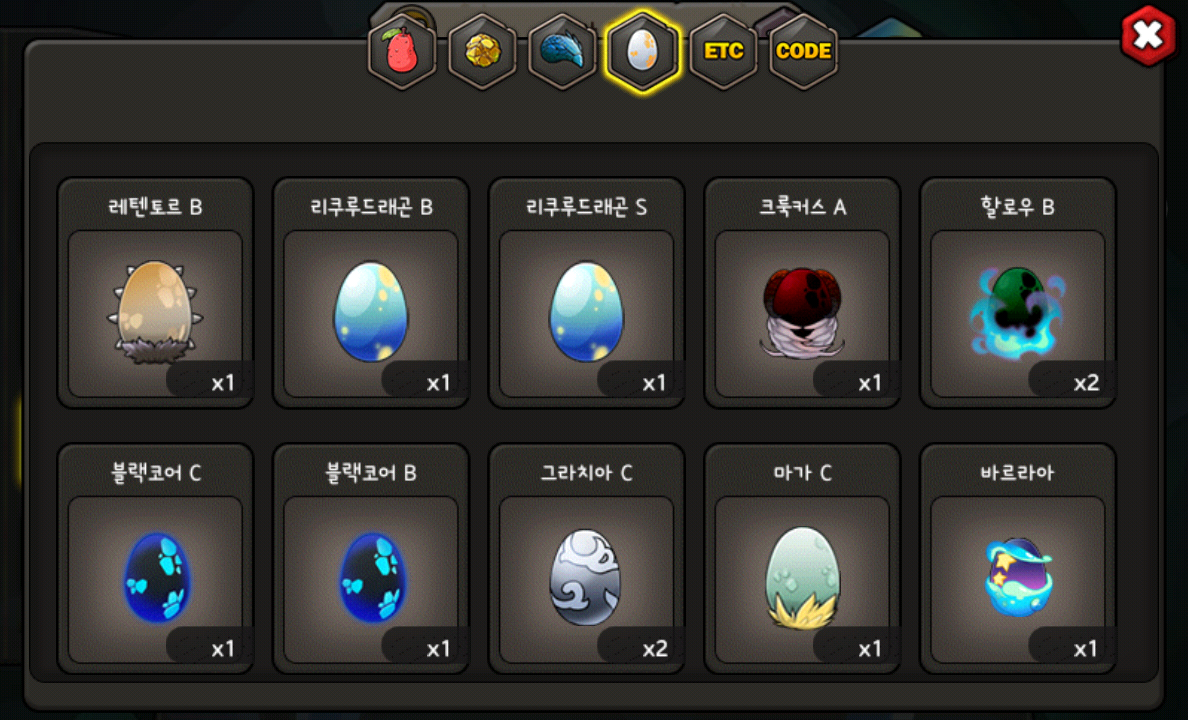Choose the 블랙코어 B egg

[x=371, y=559]
